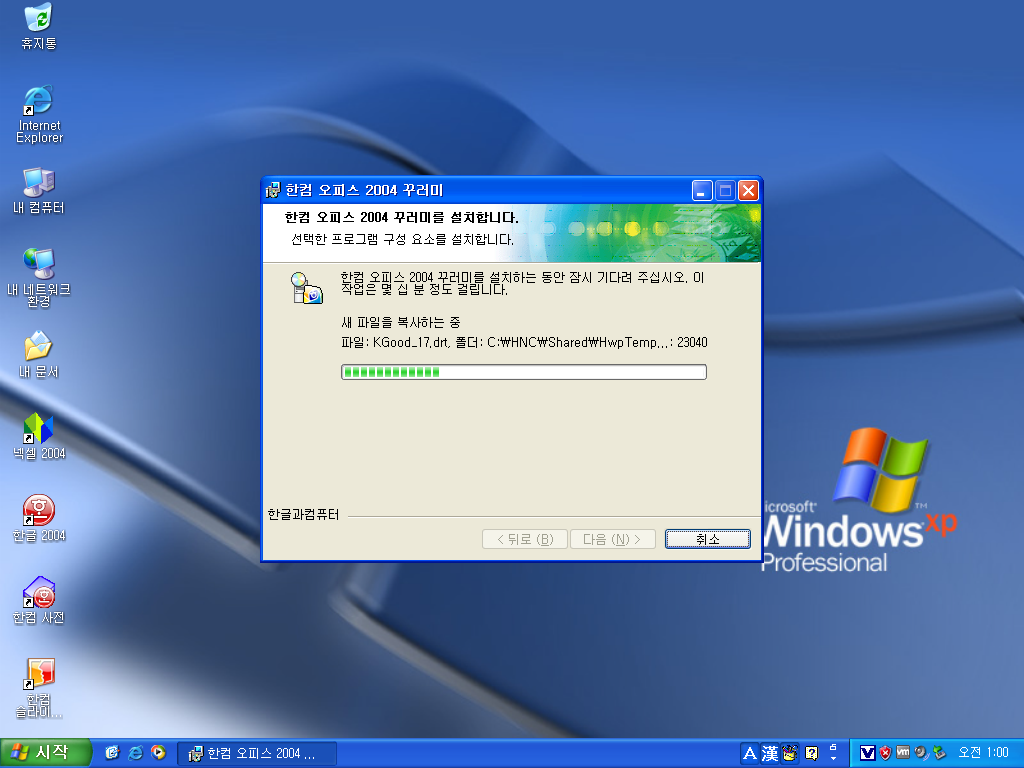Select the 내 문서 folder icon
The width and height of the screenshot is (1024, 768).
tap(39, 355)
